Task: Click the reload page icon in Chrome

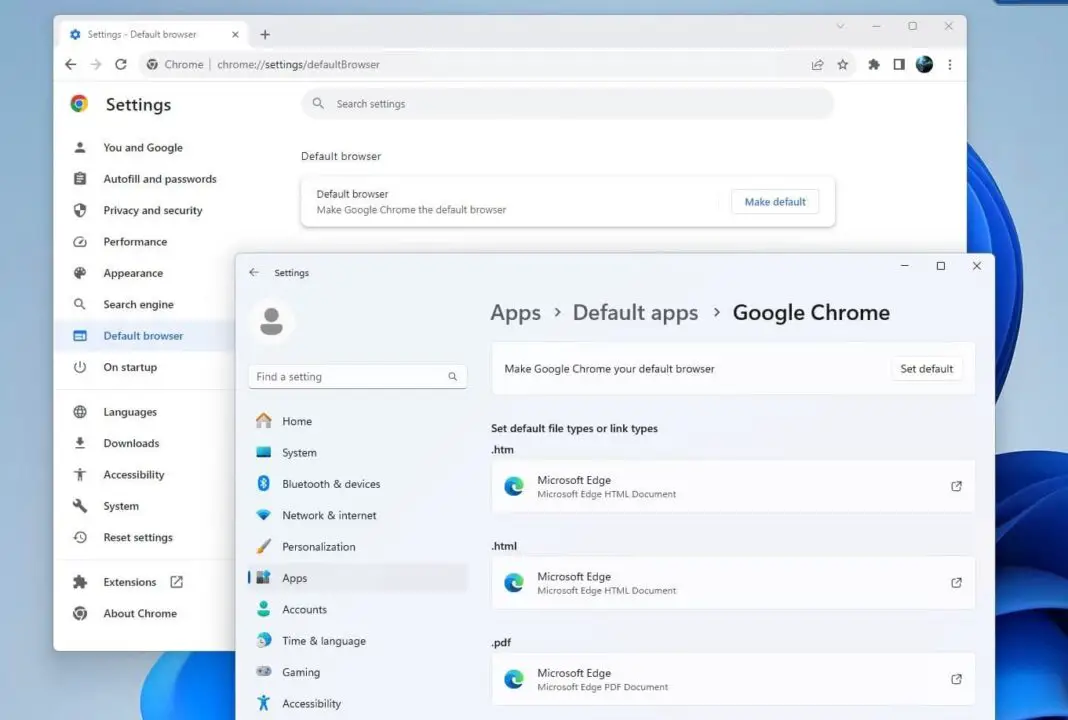Action: click(x=120, y=64)
